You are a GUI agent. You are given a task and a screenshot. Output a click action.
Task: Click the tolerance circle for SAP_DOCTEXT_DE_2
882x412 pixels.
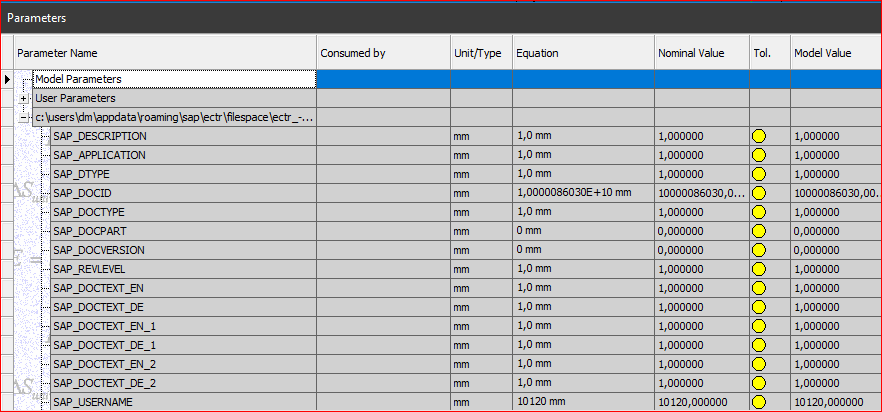(758, 383)
